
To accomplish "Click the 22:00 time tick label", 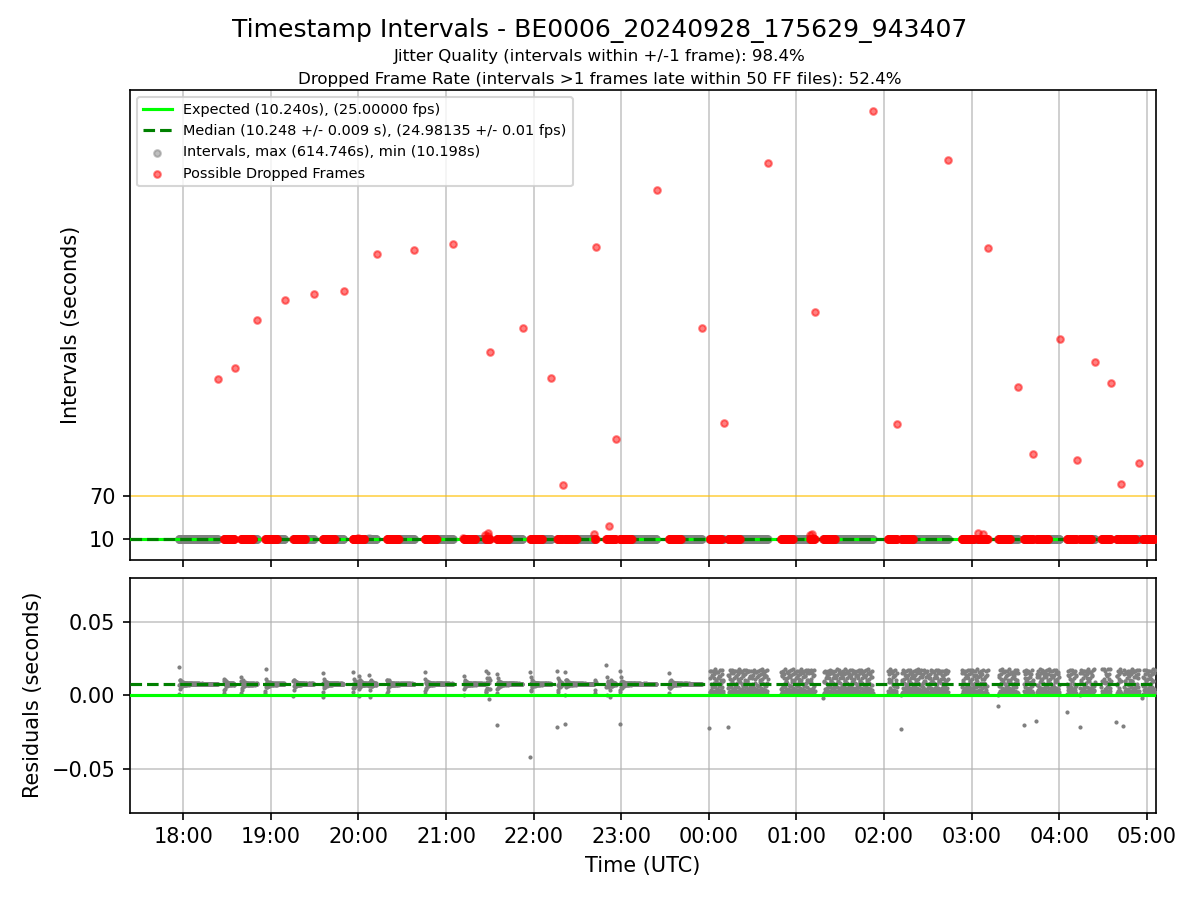I will click(x=533, y=834).
